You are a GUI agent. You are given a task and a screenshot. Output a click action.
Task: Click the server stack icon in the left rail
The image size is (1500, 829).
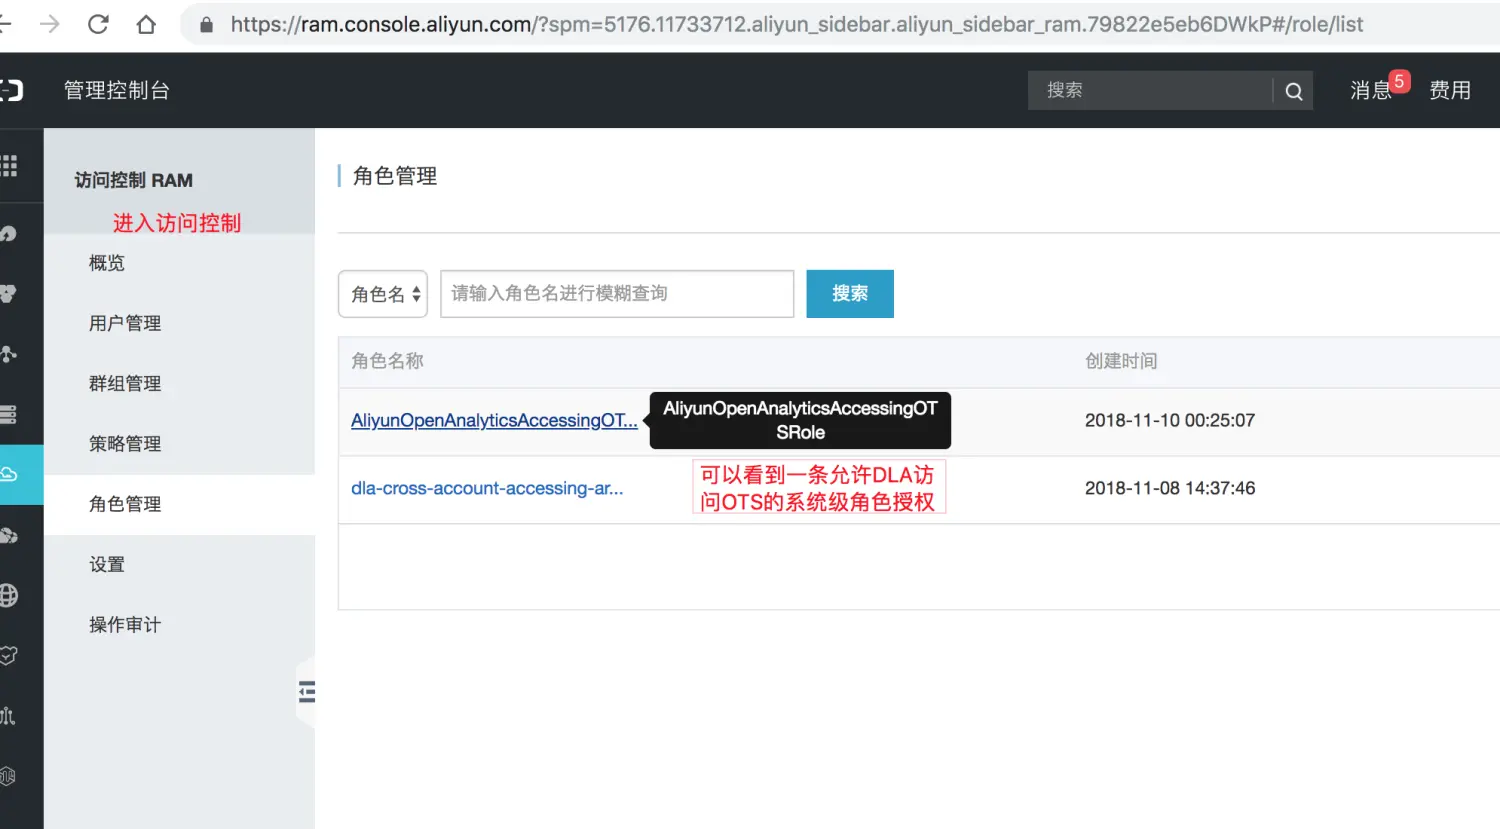[8, 414]
